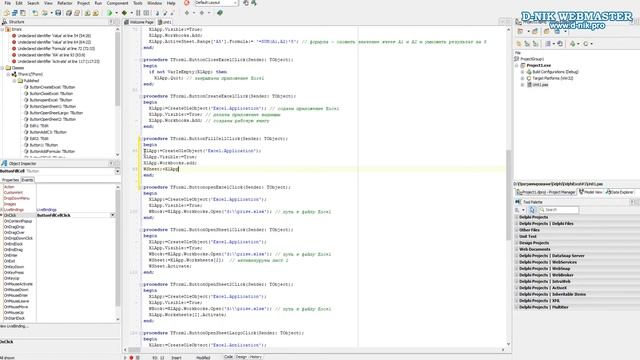The image size is (640, 360).
Task: Switch to Events tab in Object Inspector
Action: 27,180
